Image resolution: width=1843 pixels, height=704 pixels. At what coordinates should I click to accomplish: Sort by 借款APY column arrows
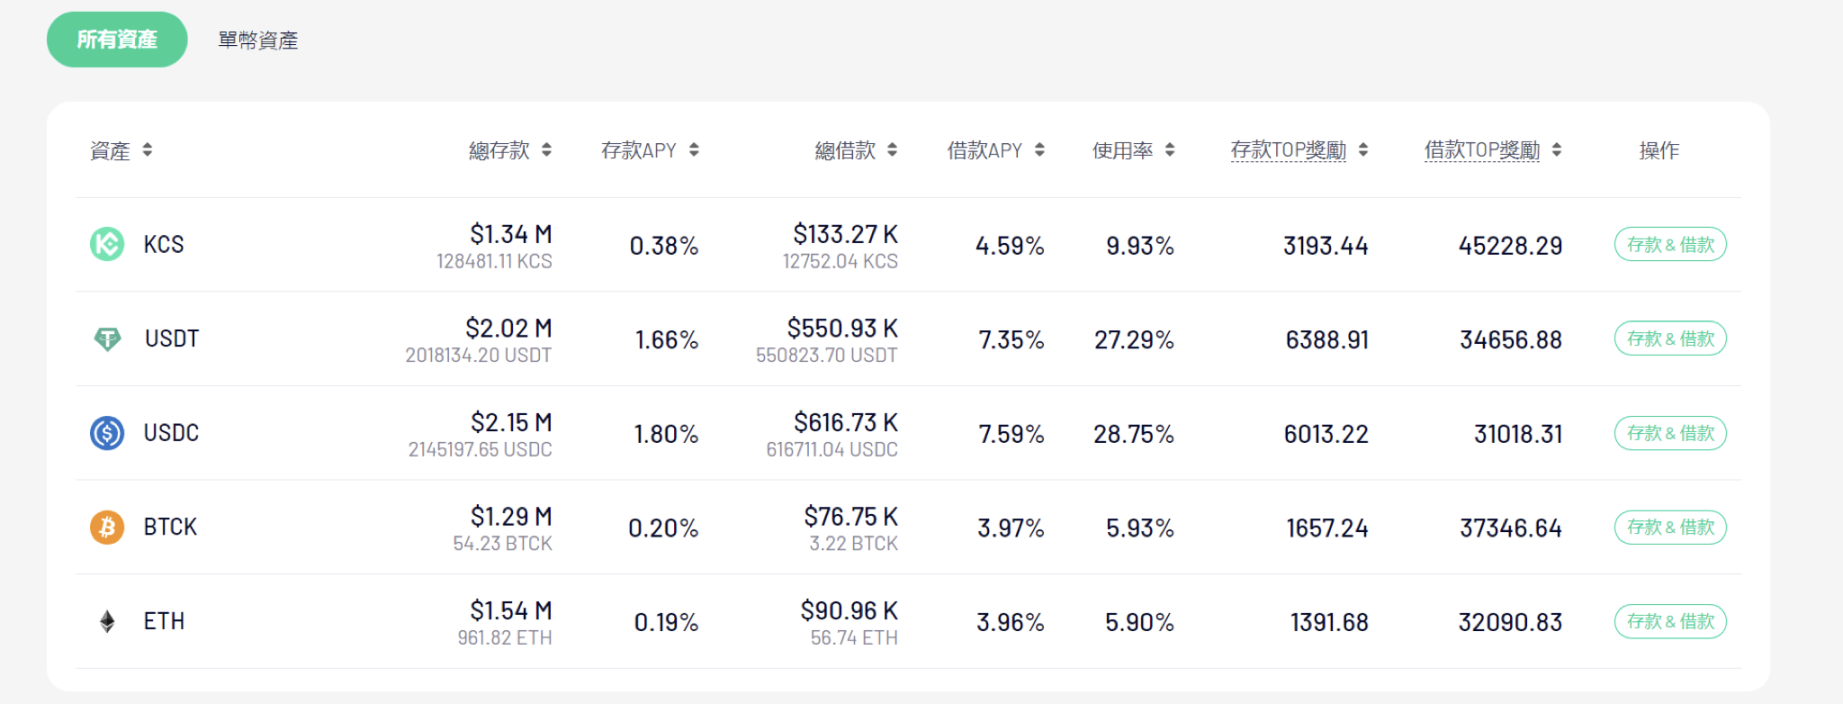1039,150
